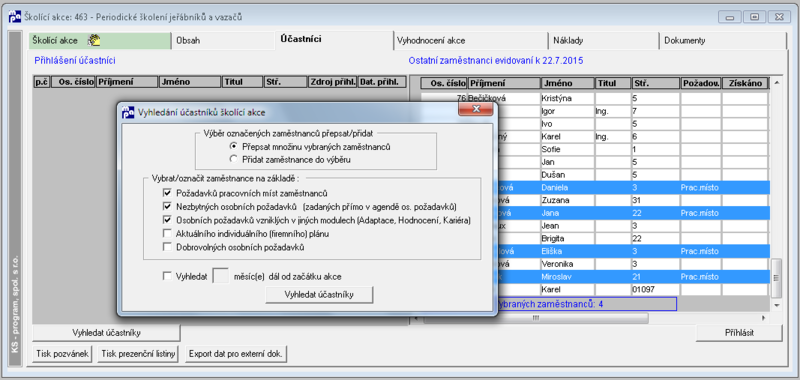Uncheck Osobních požadavků vzniklých v jiných modulech
This screenshot has width=800, height=380.
point(167,220)
